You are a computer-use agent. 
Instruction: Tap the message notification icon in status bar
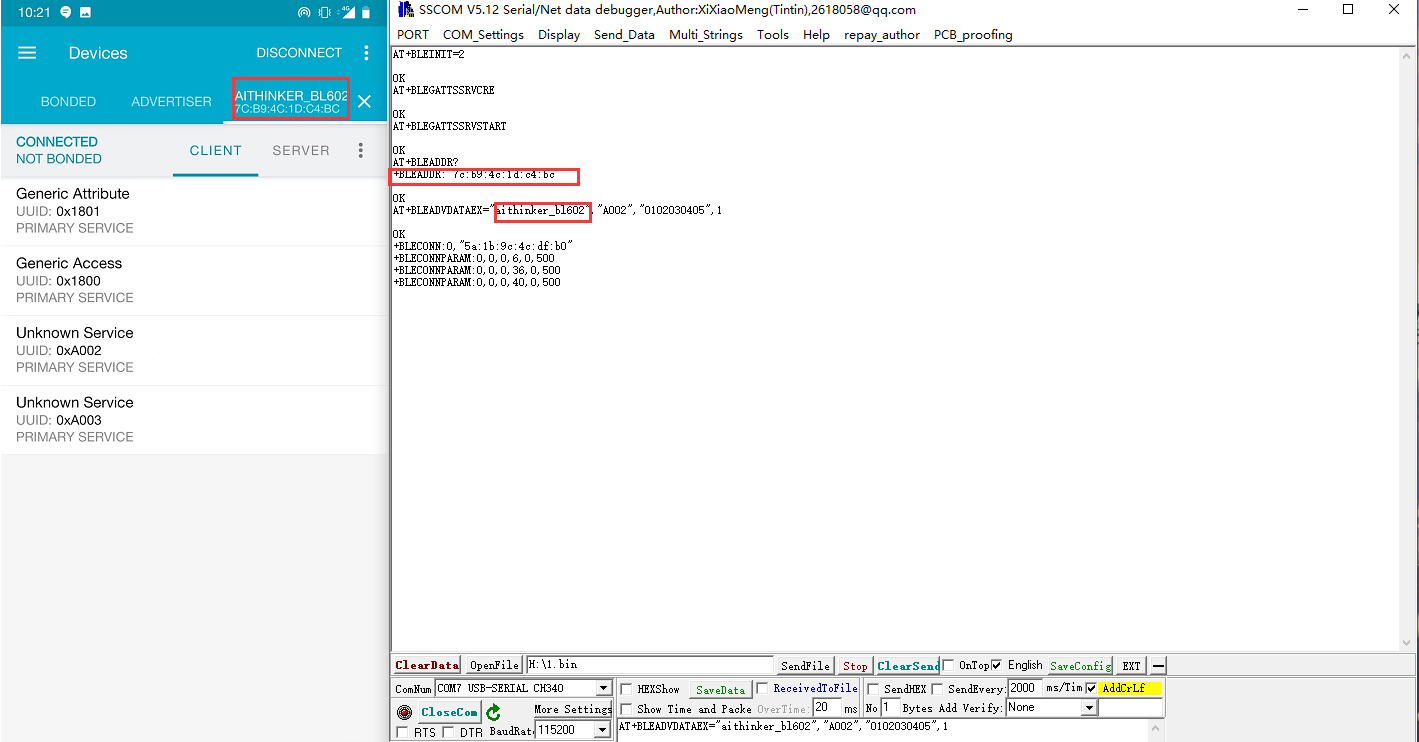click(66, 12)
